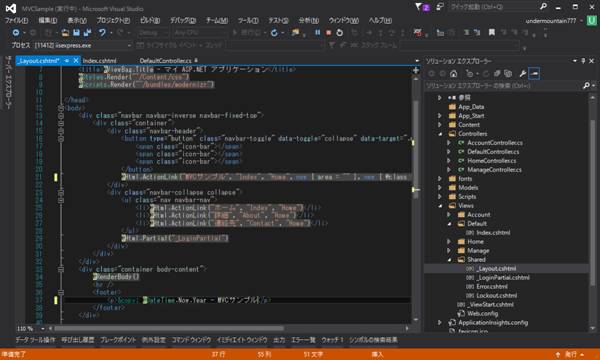
Task: Select ManageController.cs in Solution Explorer
Action: click(x=494, y=170)
